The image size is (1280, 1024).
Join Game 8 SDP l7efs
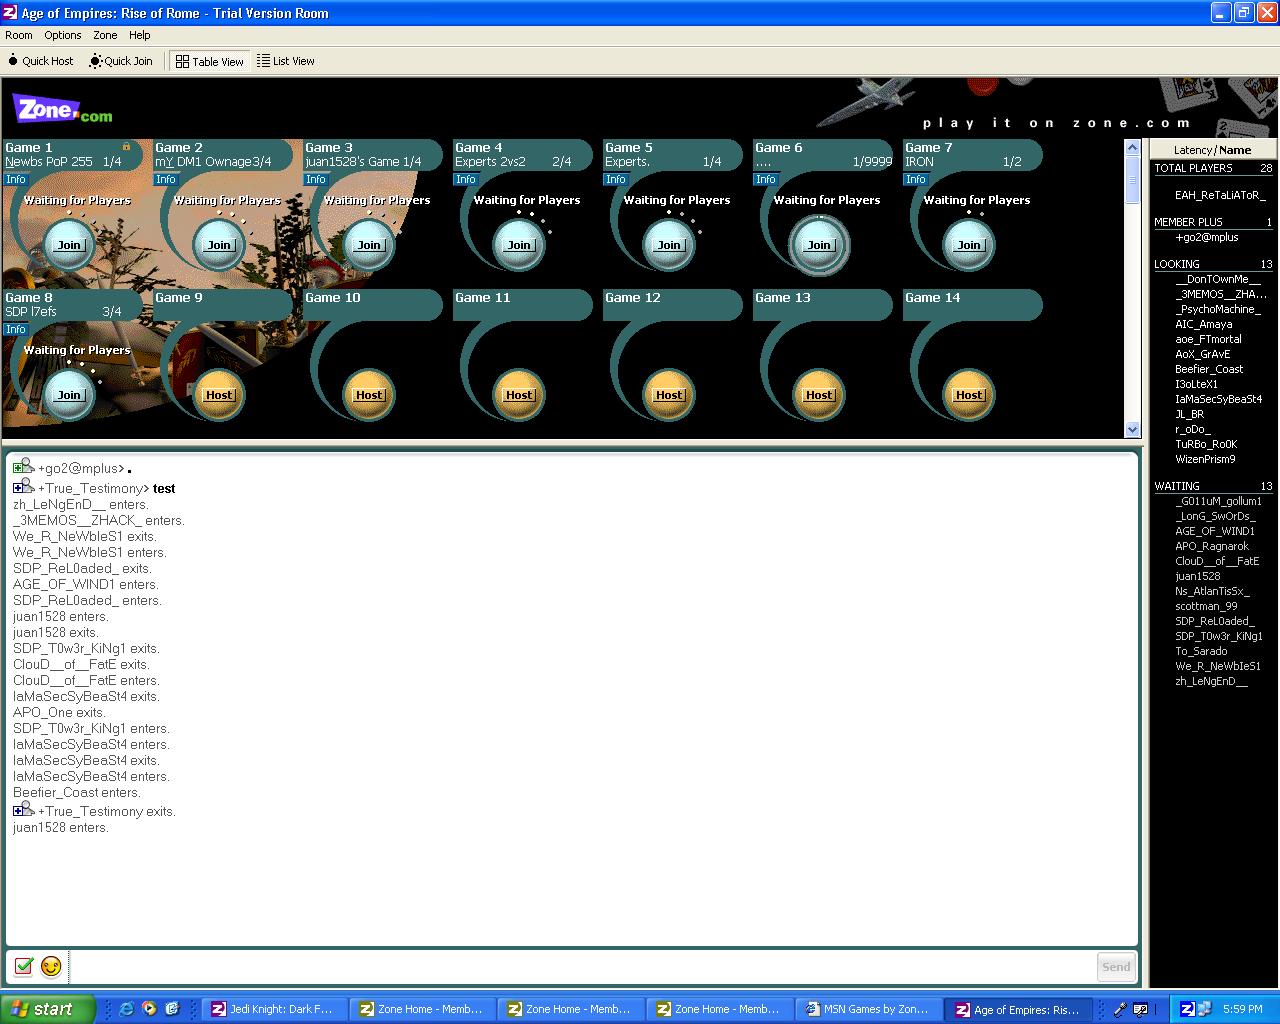tap(69, 395)
